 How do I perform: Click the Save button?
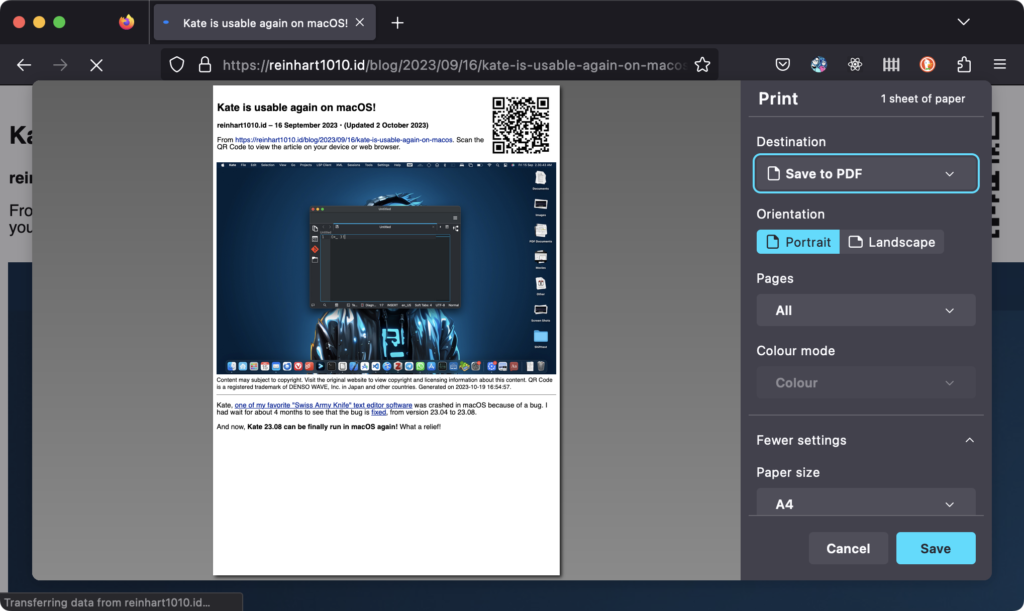click(935, 548)
